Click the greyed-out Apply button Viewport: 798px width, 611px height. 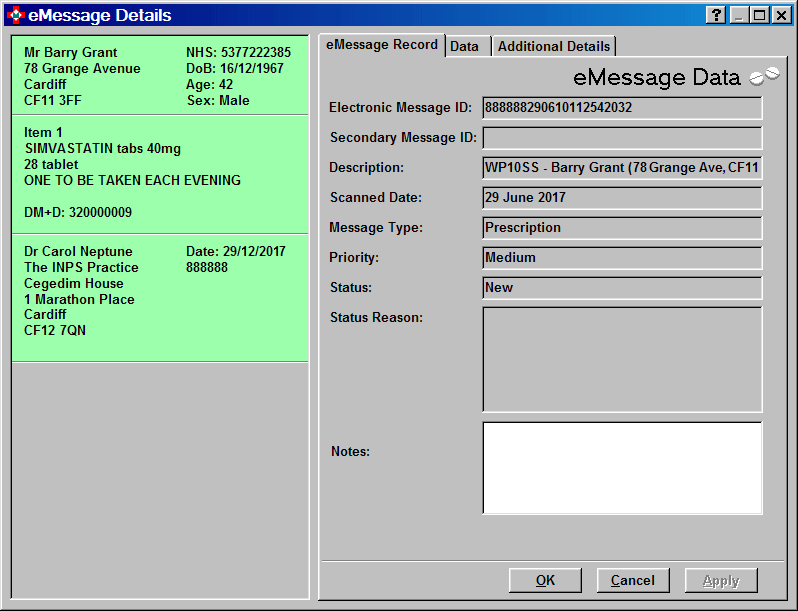(720, 580)
